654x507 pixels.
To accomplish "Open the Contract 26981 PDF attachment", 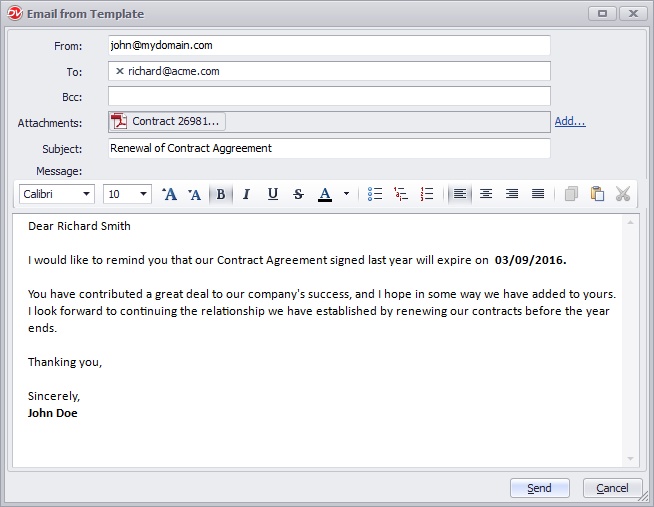I will (x=167, y=121).
